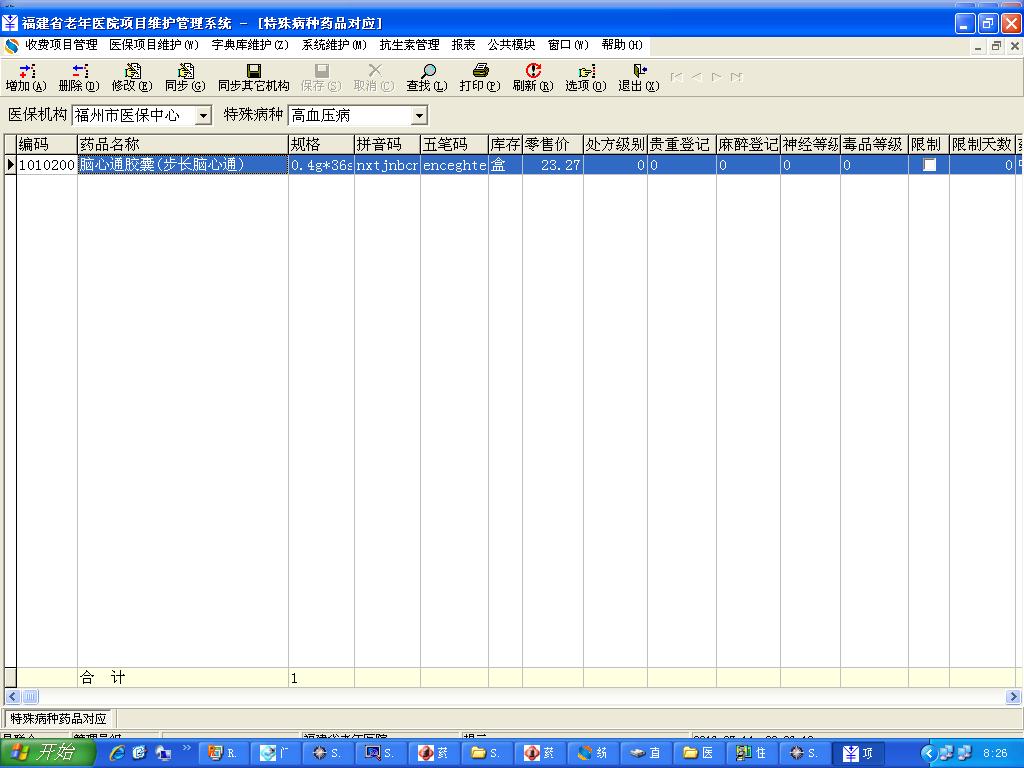The width and height of the screenshot is (1024, 768).
Task: Click the 处方级别 column header
Action: (615, 144)
